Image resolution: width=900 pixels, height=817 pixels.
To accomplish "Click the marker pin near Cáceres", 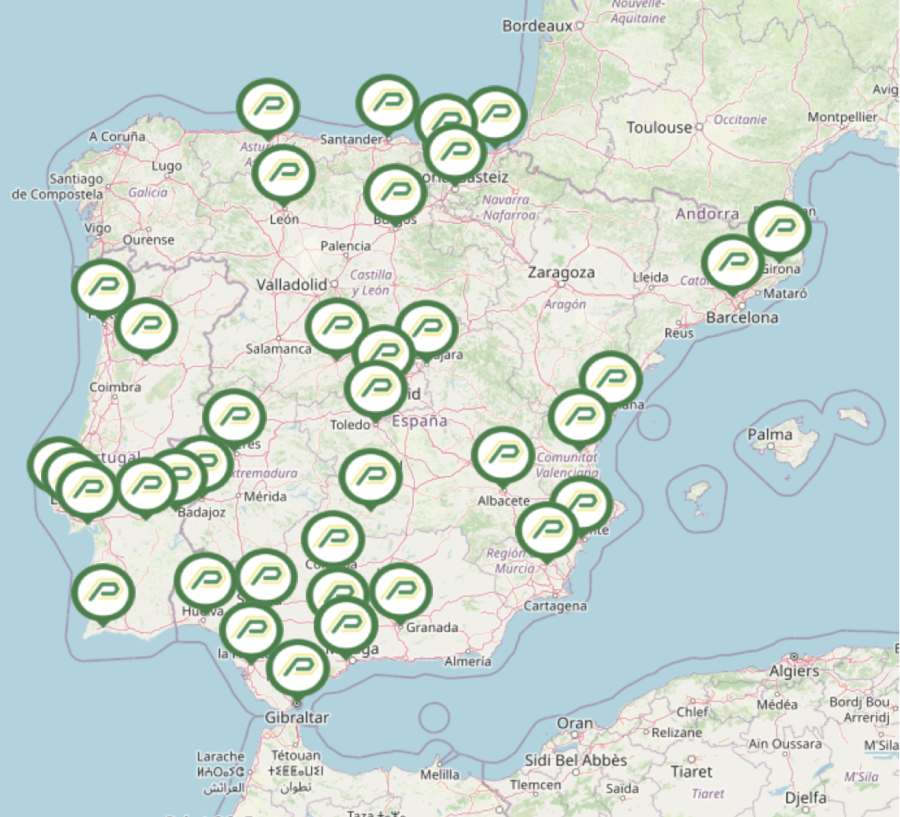I will point(234,417).
